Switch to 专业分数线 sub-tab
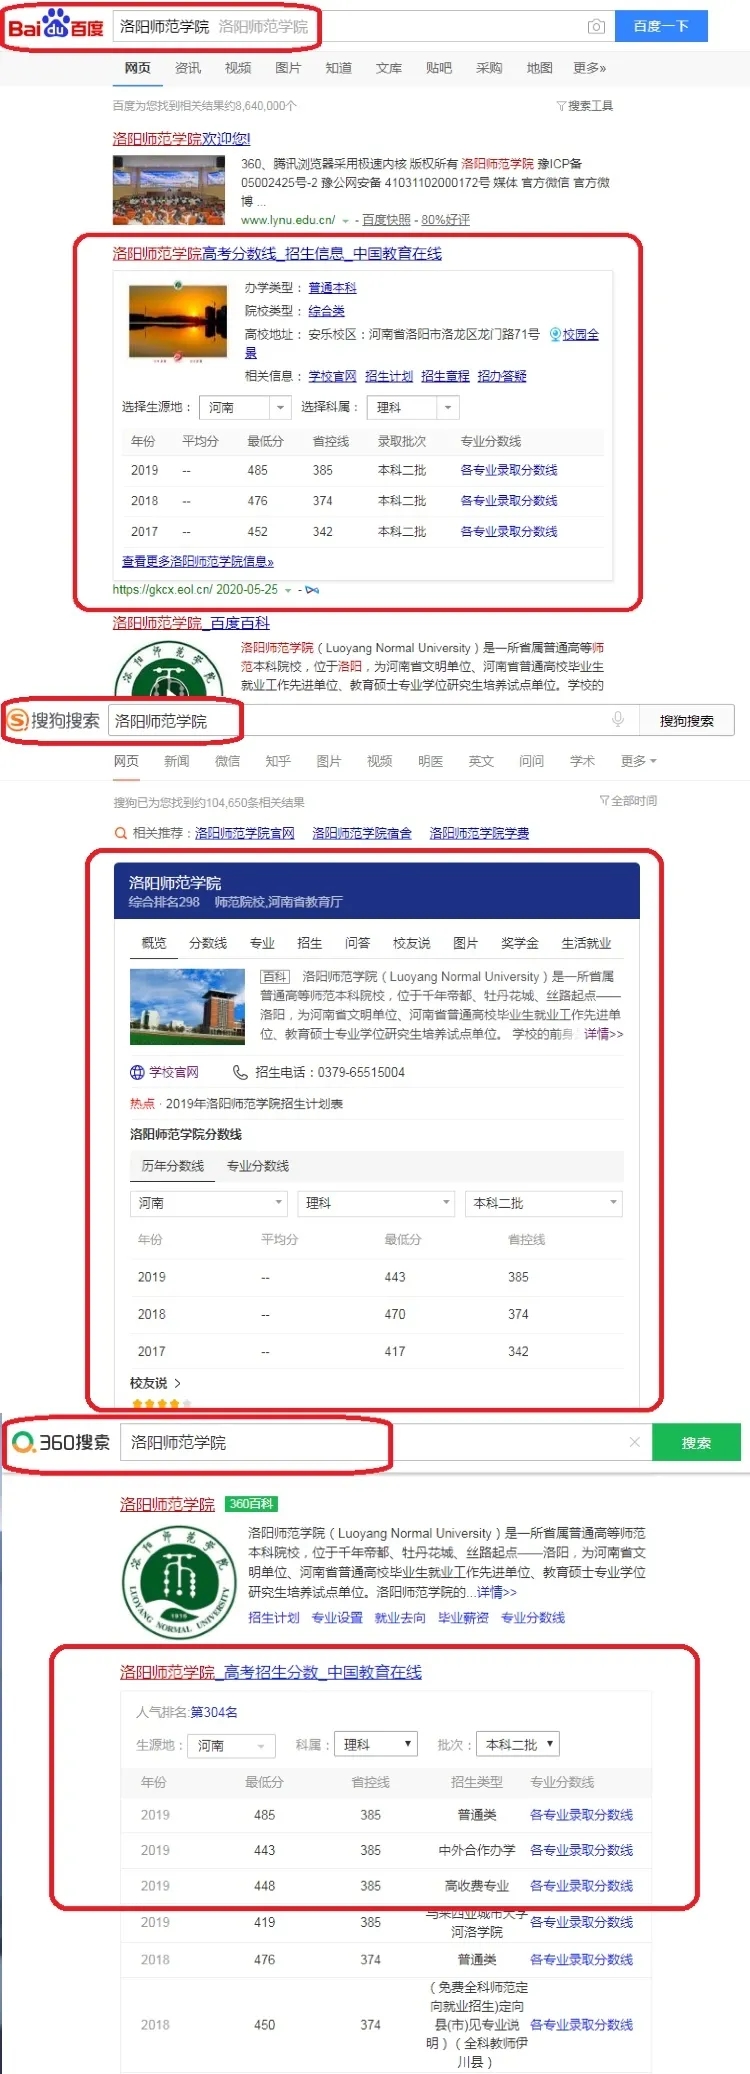 (258, 1166)
